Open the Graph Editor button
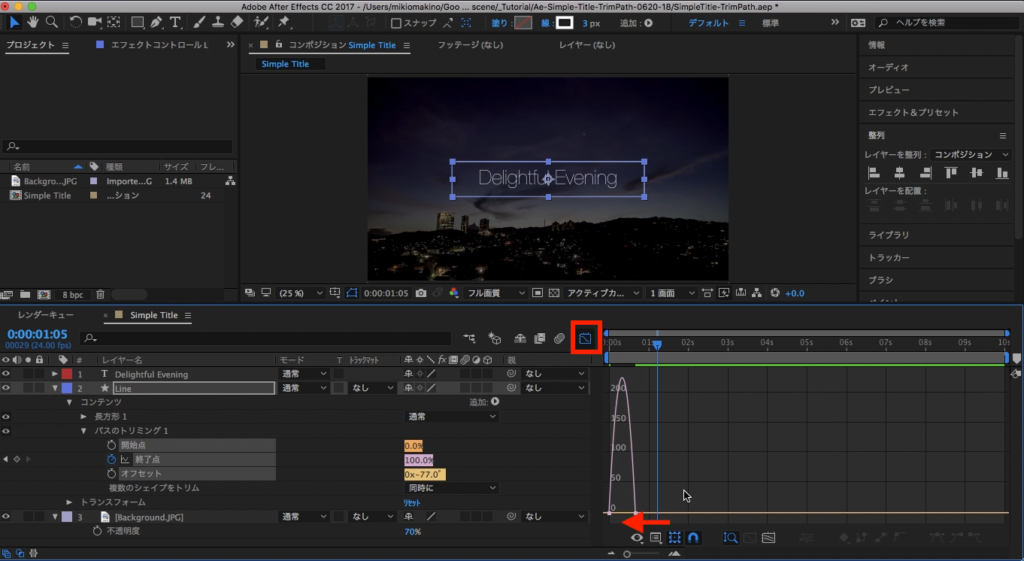This screenshot has width=1024, height=561. [585, 339]
